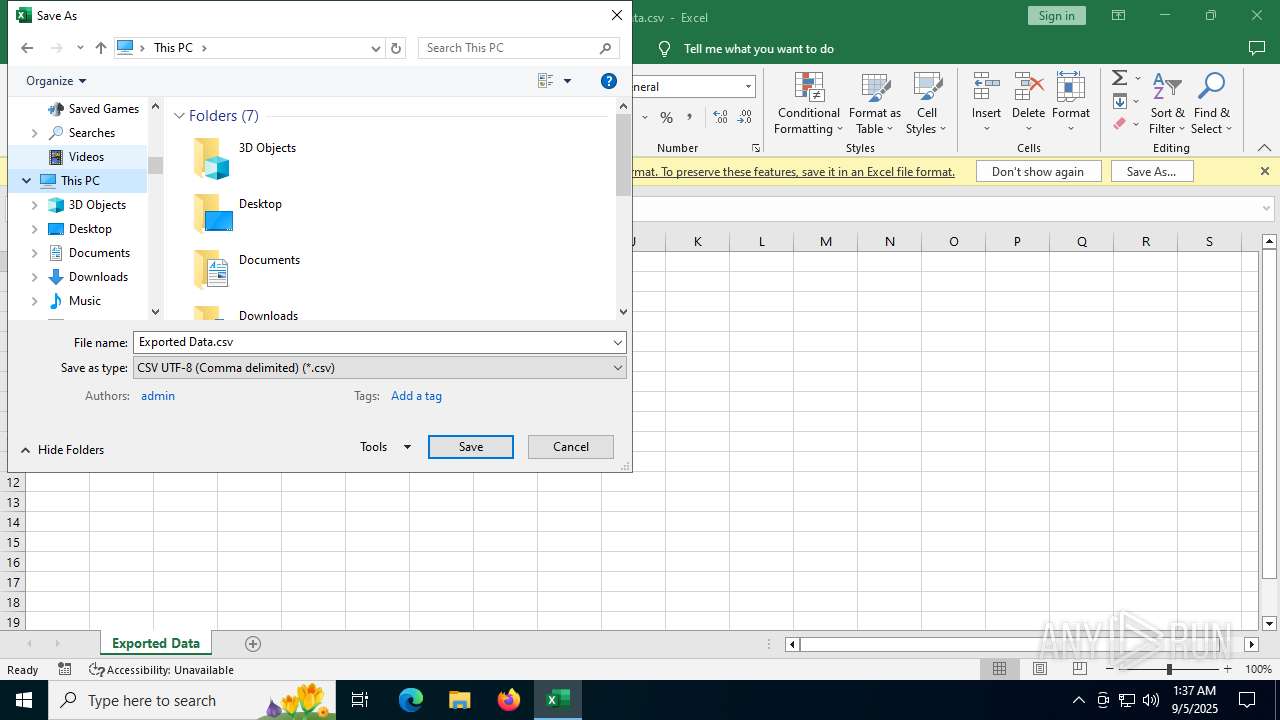
Task: Click Format as Table in ribbon
Action: 875,104
